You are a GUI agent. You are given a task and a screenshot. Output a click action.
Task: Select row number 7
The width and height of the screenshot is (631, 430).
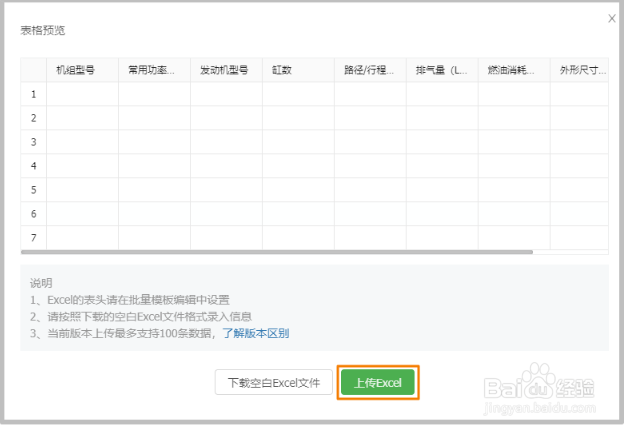click(x=34, y=238)
